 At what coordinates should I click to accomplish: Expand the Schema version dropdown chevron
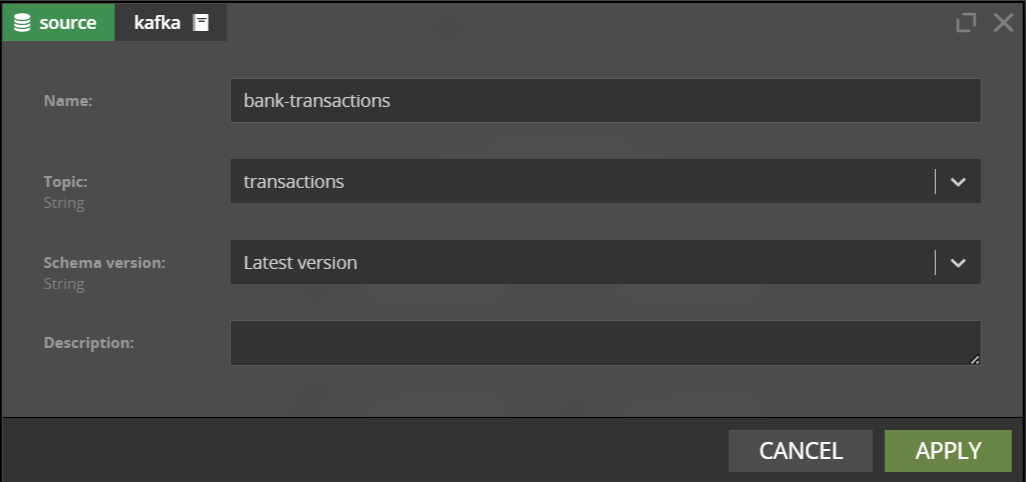[958, 263]
